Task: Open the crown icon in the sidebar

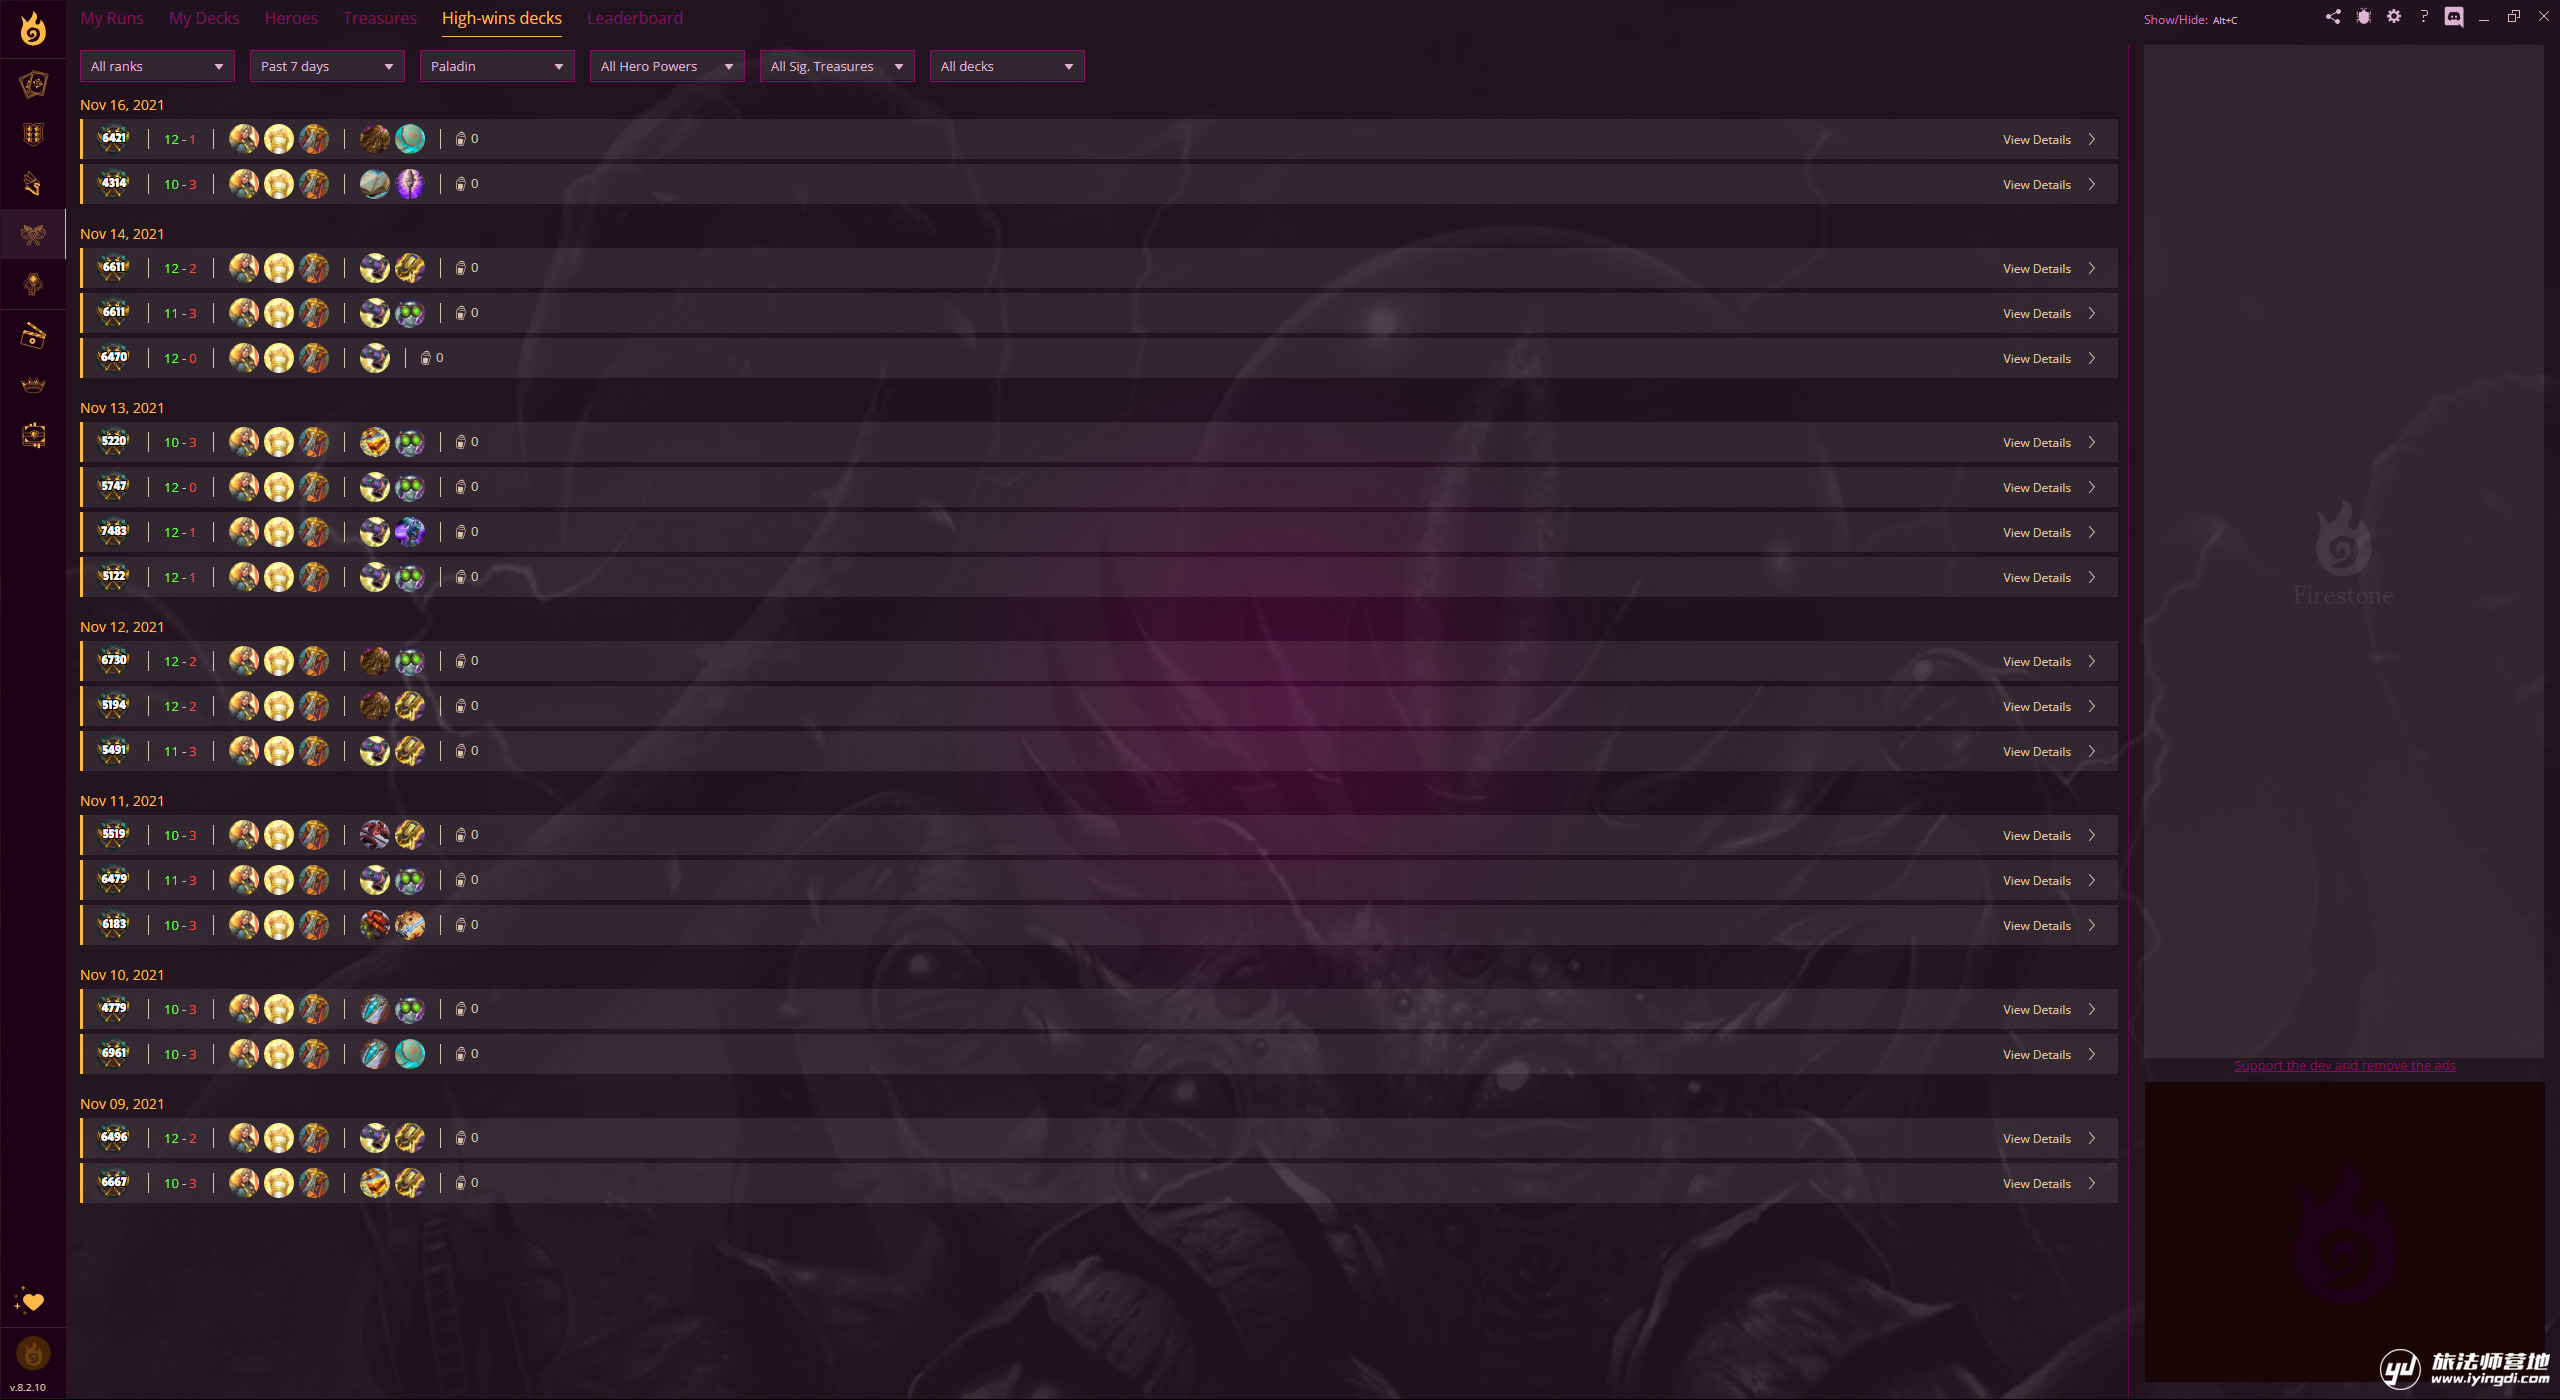Action: click(33, 386)
